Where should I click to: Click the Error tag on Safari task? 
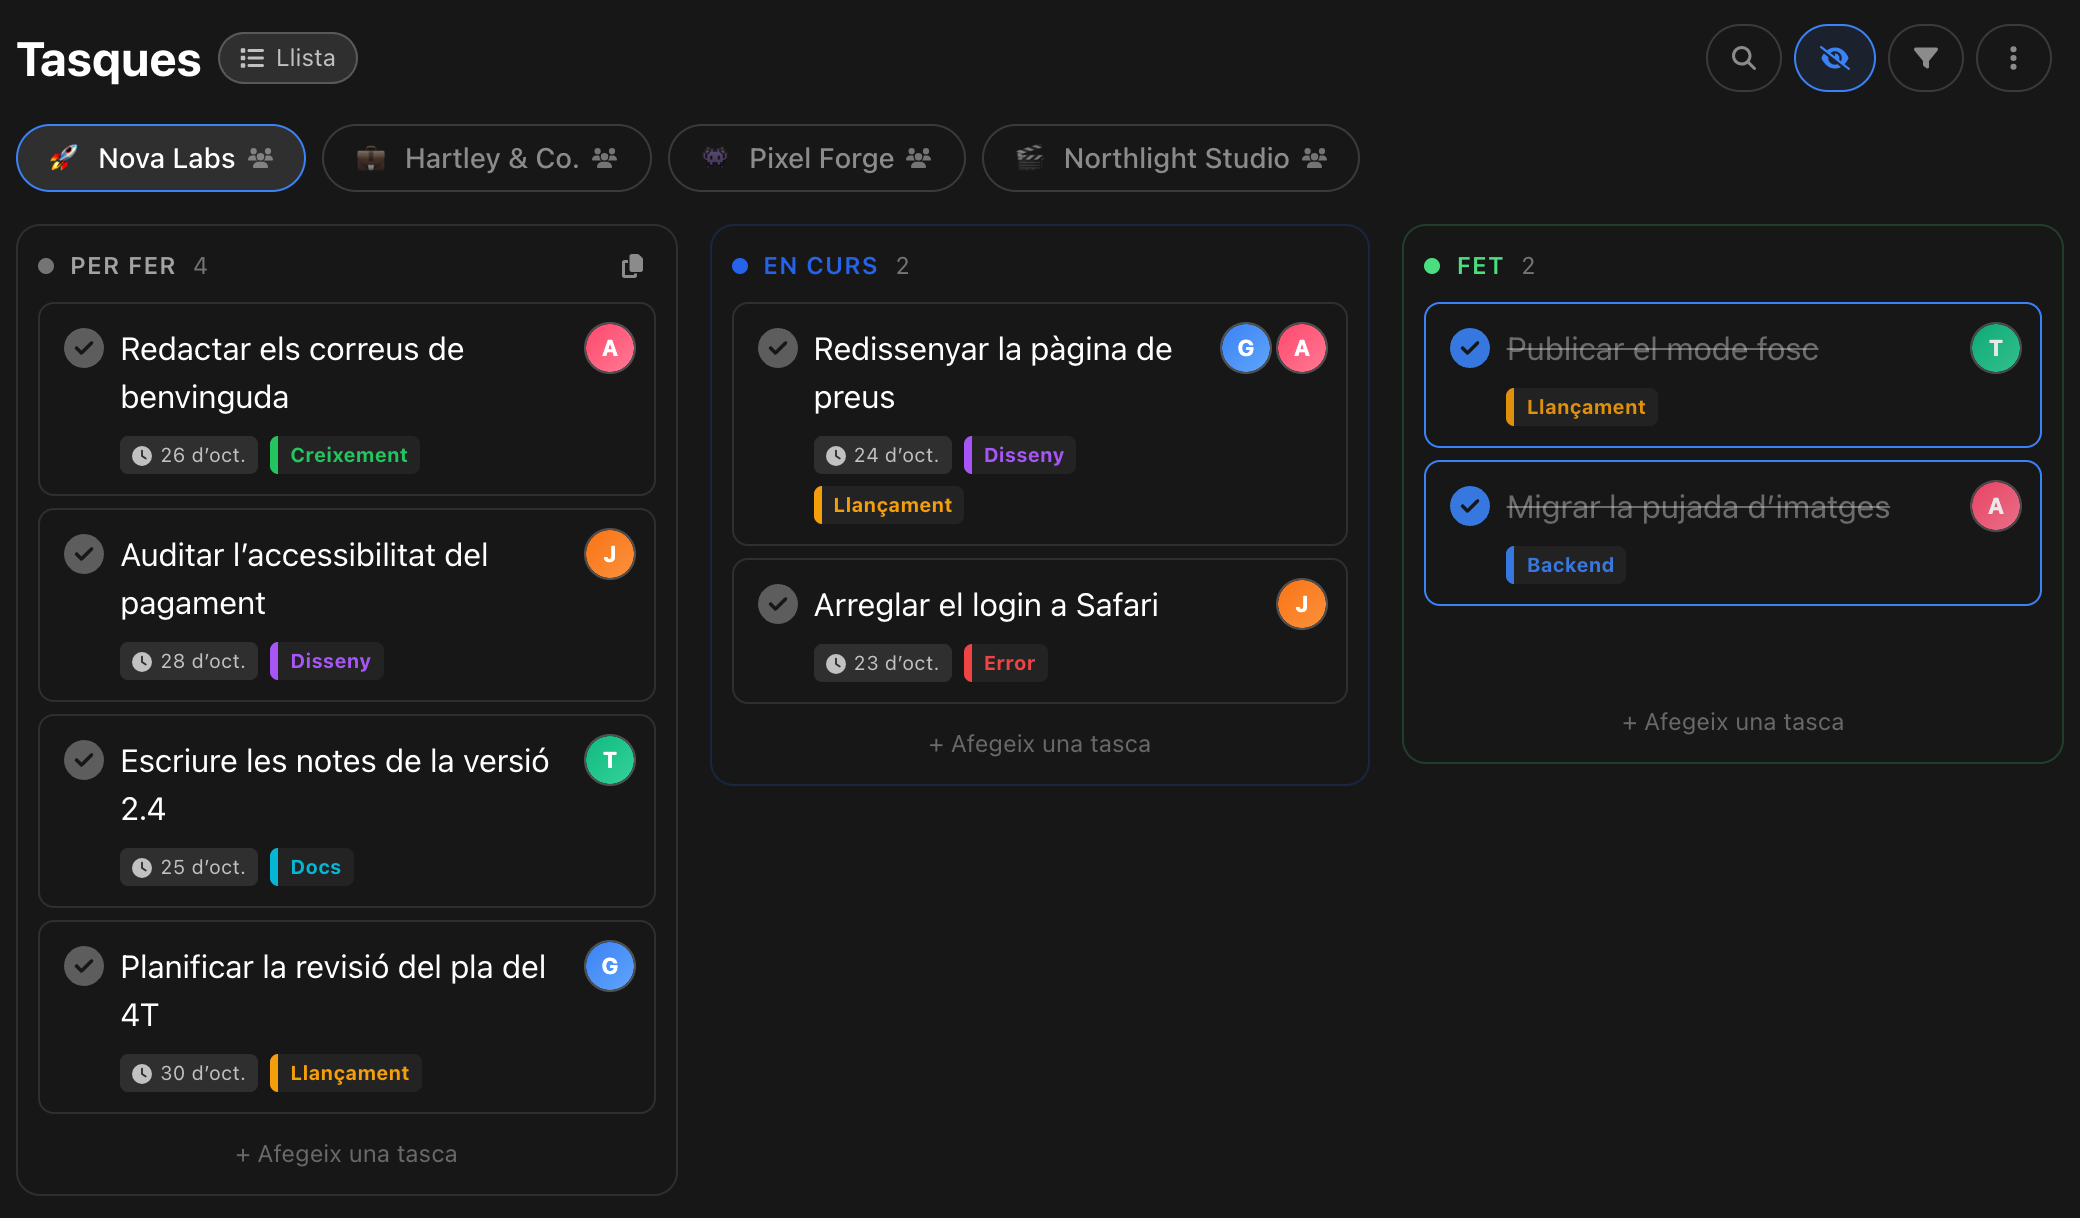(1006, 663)
